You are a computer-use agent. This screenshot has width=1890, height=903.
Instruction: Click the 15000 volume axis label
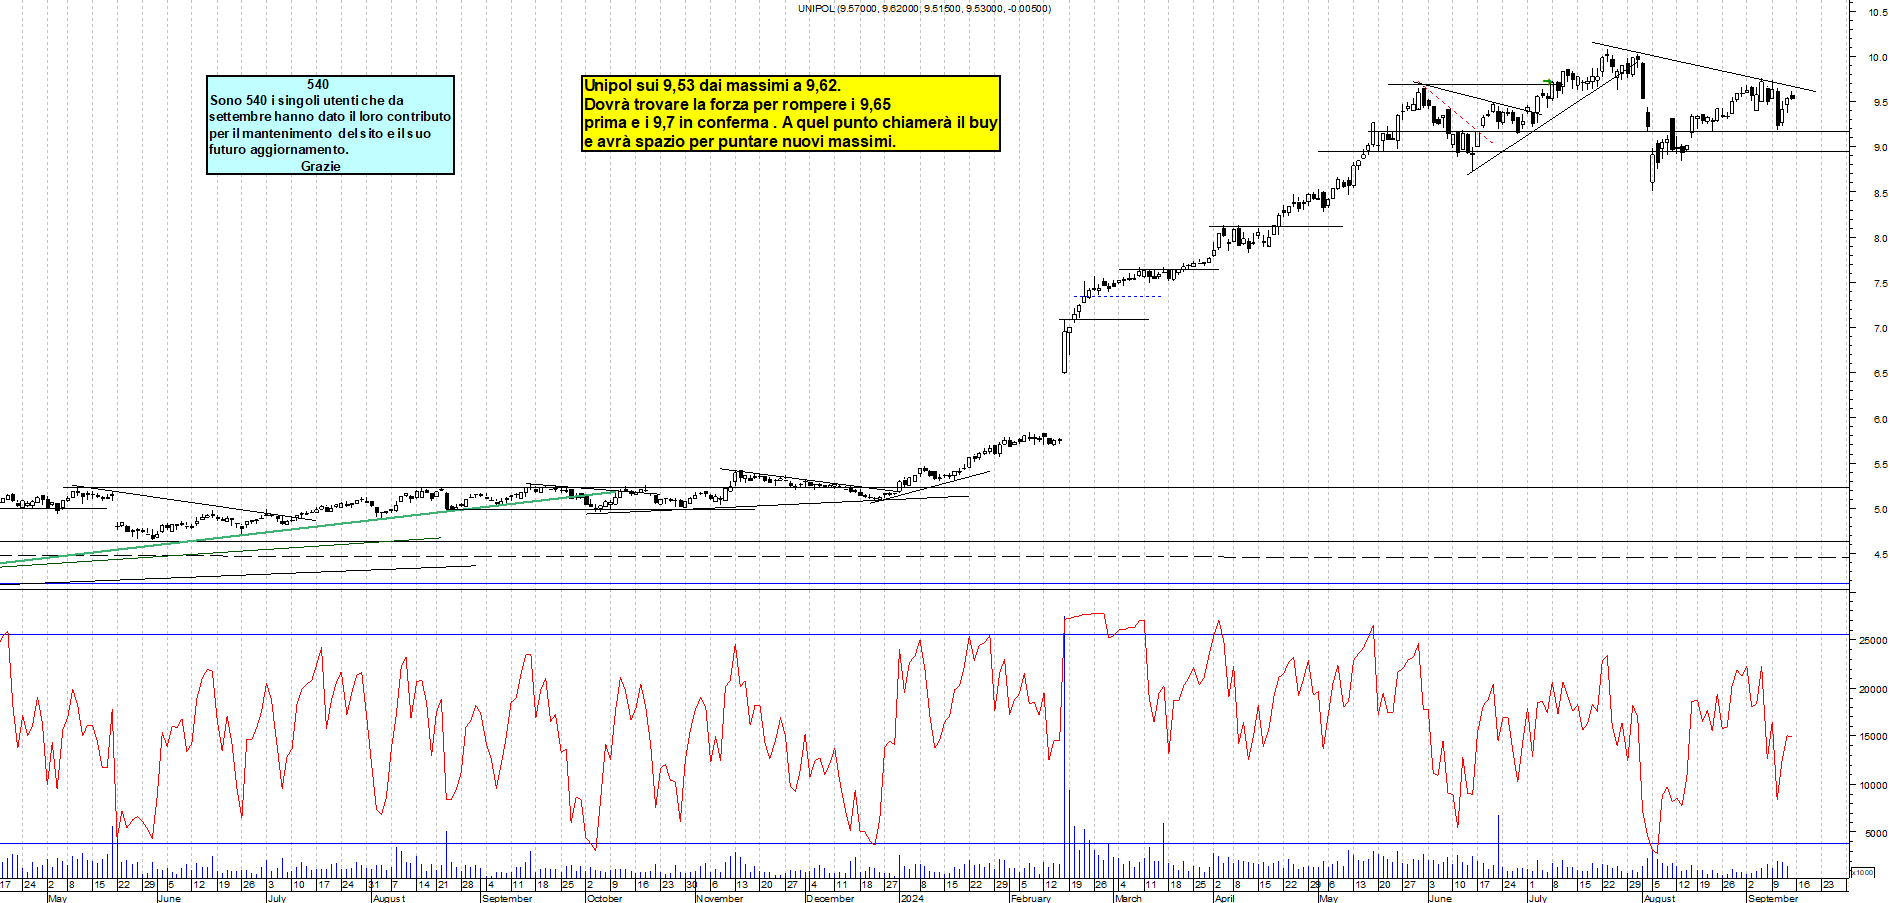[1873, 736]
